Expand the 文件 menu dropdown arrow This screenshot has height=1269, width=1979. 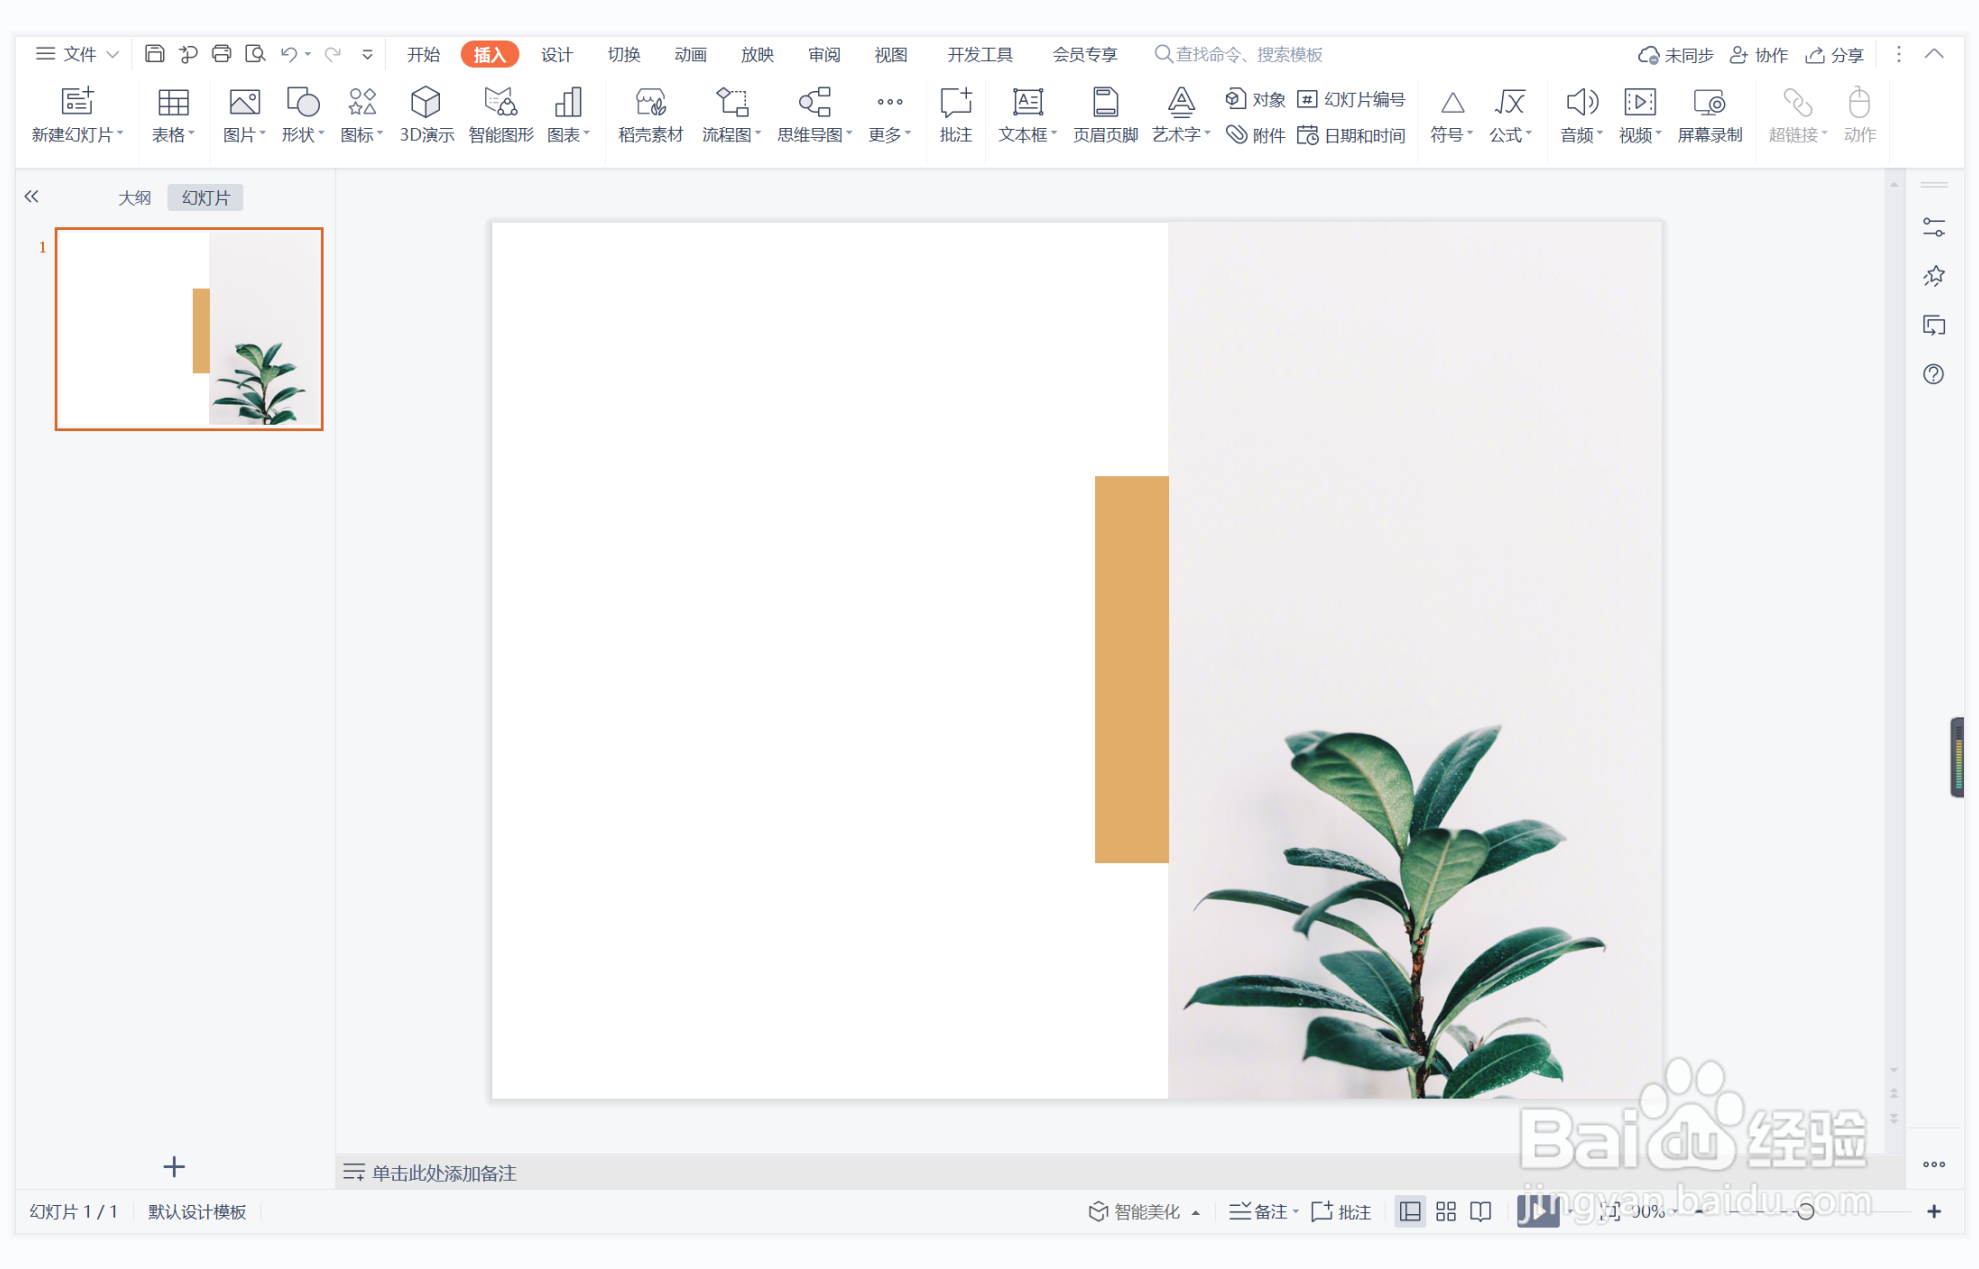pos(113,54)
